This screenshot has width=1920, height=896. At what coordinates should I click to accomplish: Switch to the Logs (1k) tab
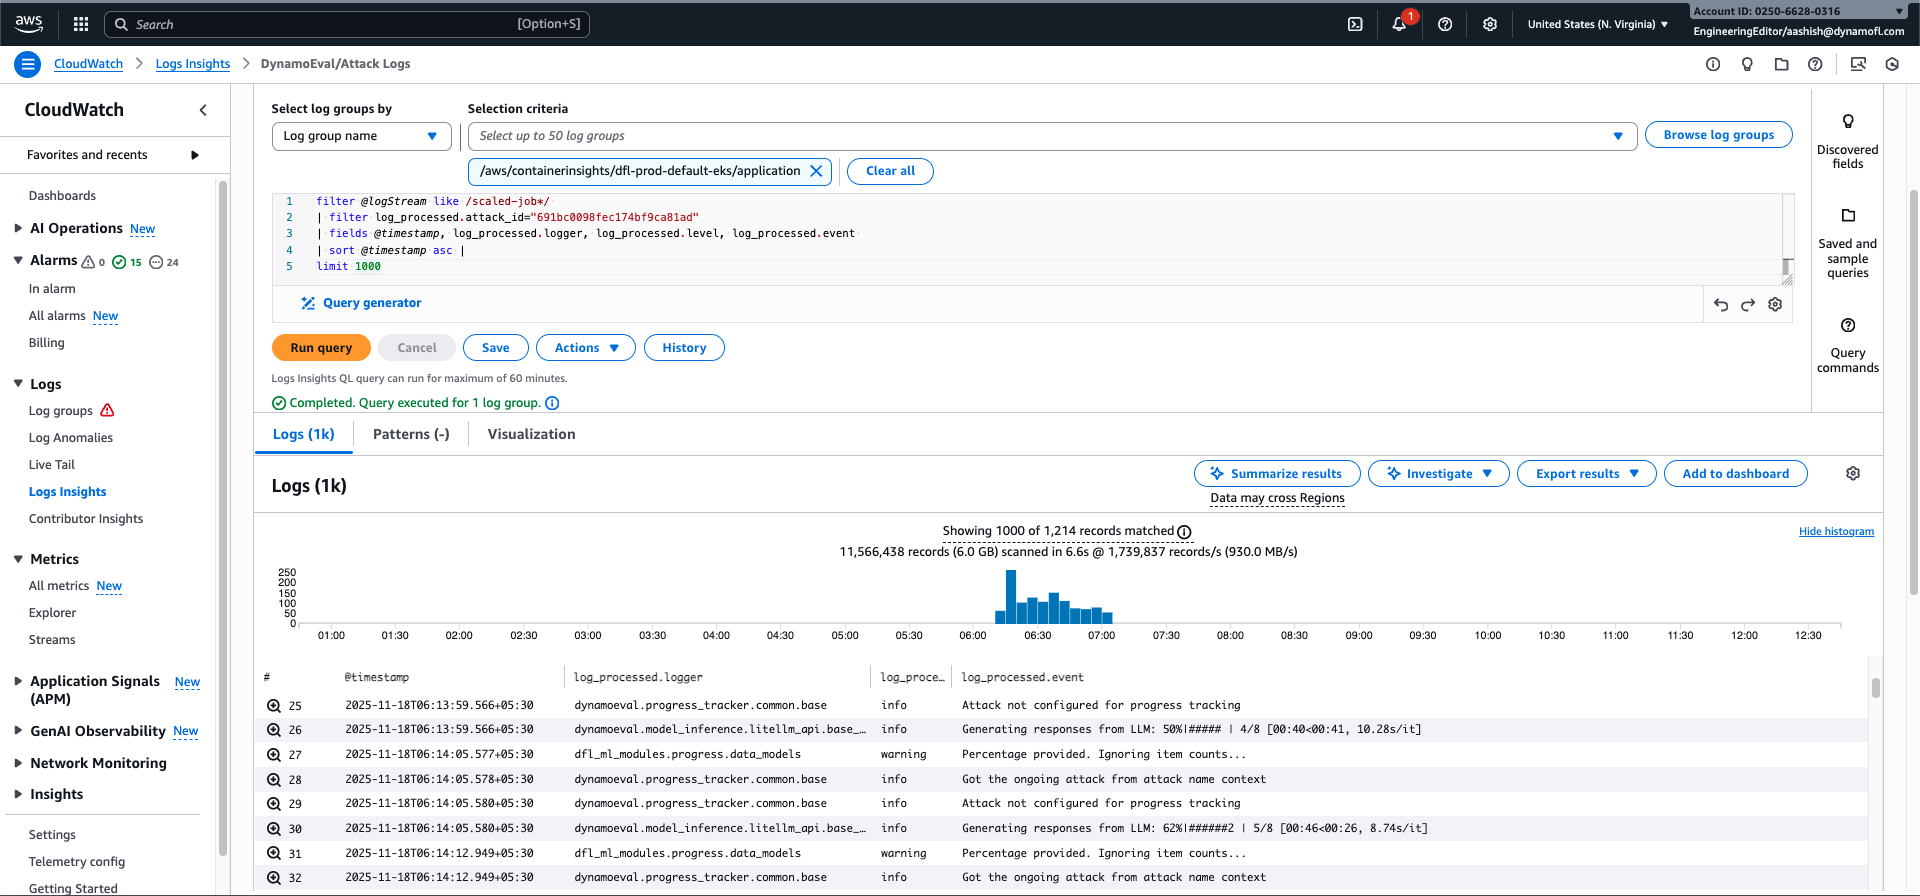(x=304, y=434)
